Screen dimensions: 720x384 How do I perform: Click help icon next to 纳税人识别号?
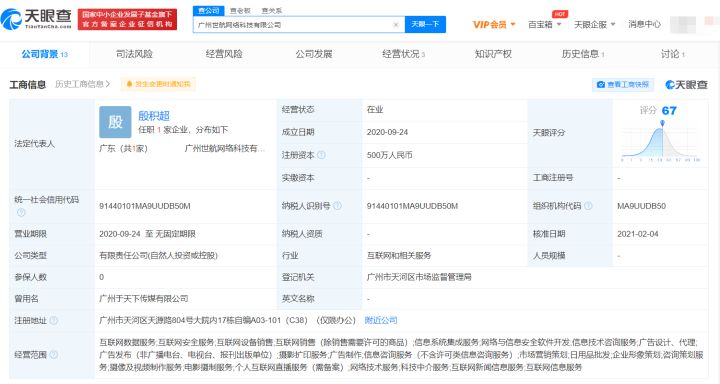click(x=338, y=206)
